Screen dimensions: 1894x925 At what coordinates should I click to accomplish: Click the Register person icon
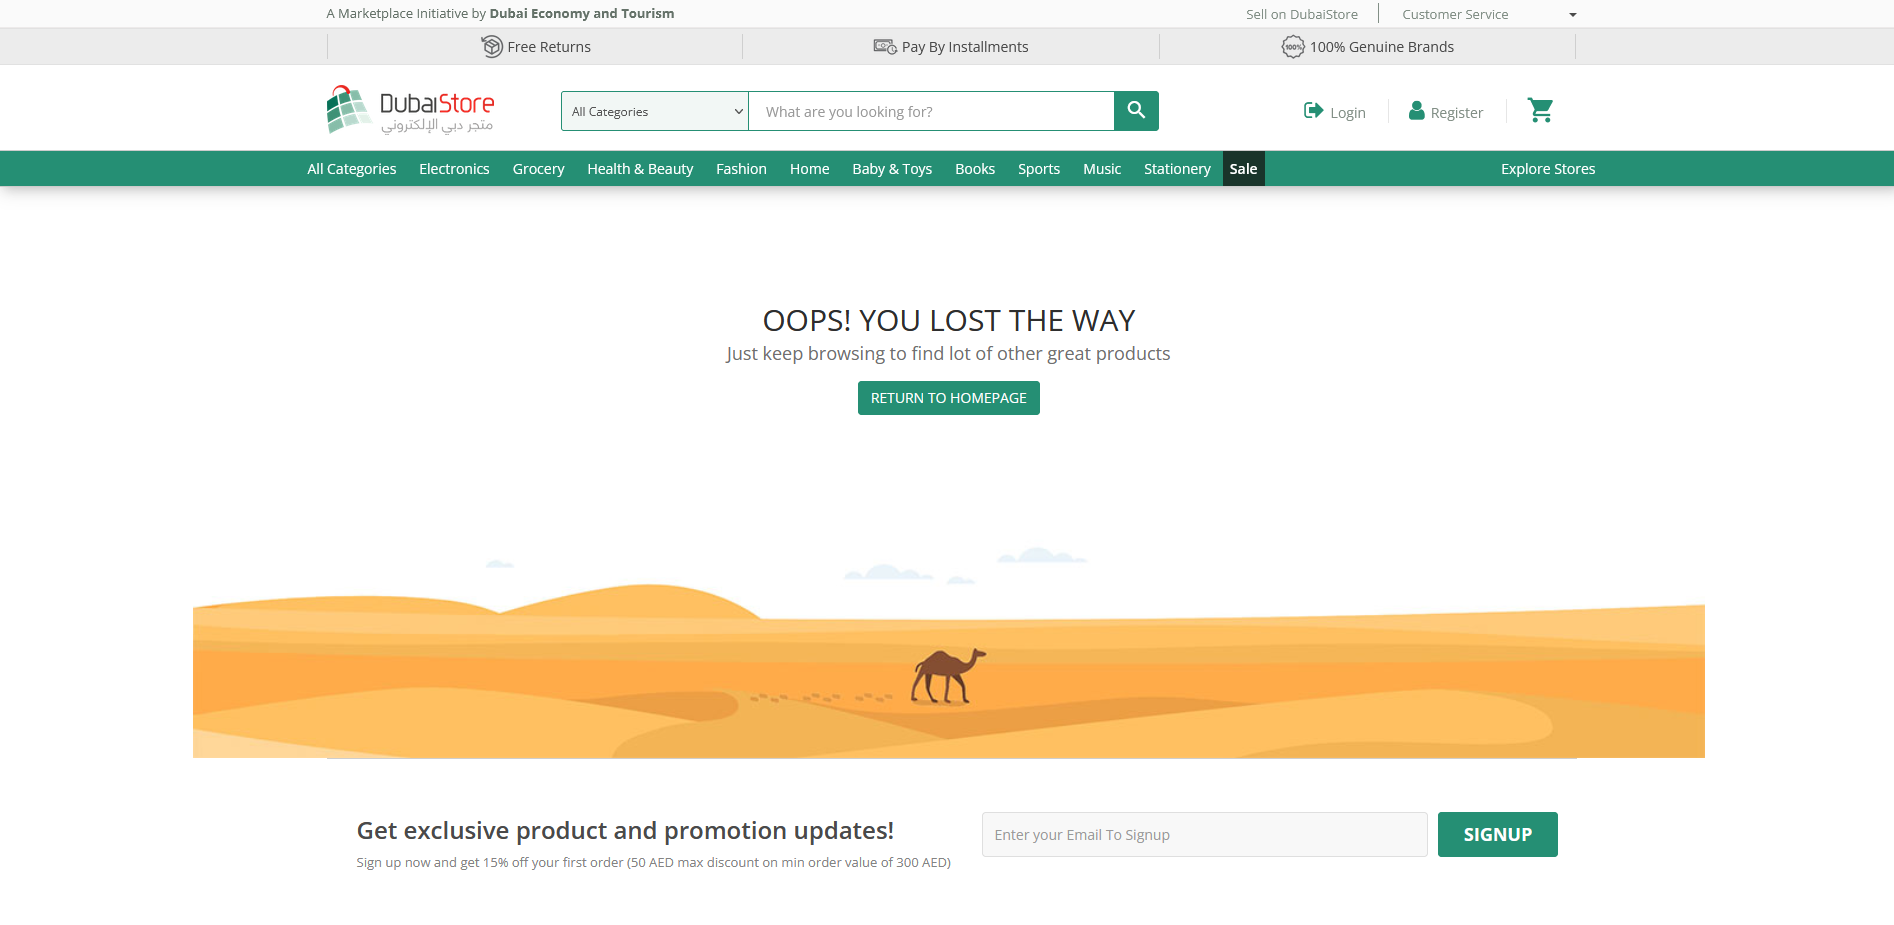coord(1416,111)
